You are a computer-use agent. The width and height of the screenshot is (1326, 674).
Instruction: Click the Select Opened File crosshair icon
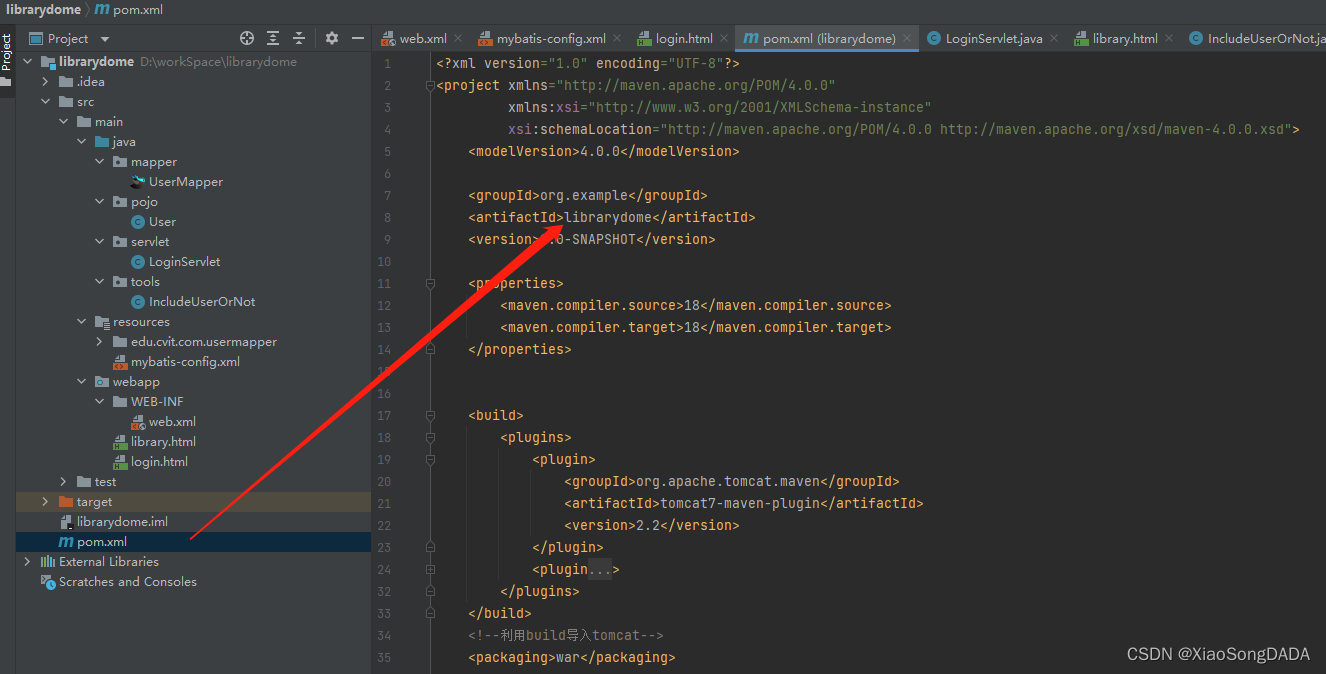coord(247,38)
